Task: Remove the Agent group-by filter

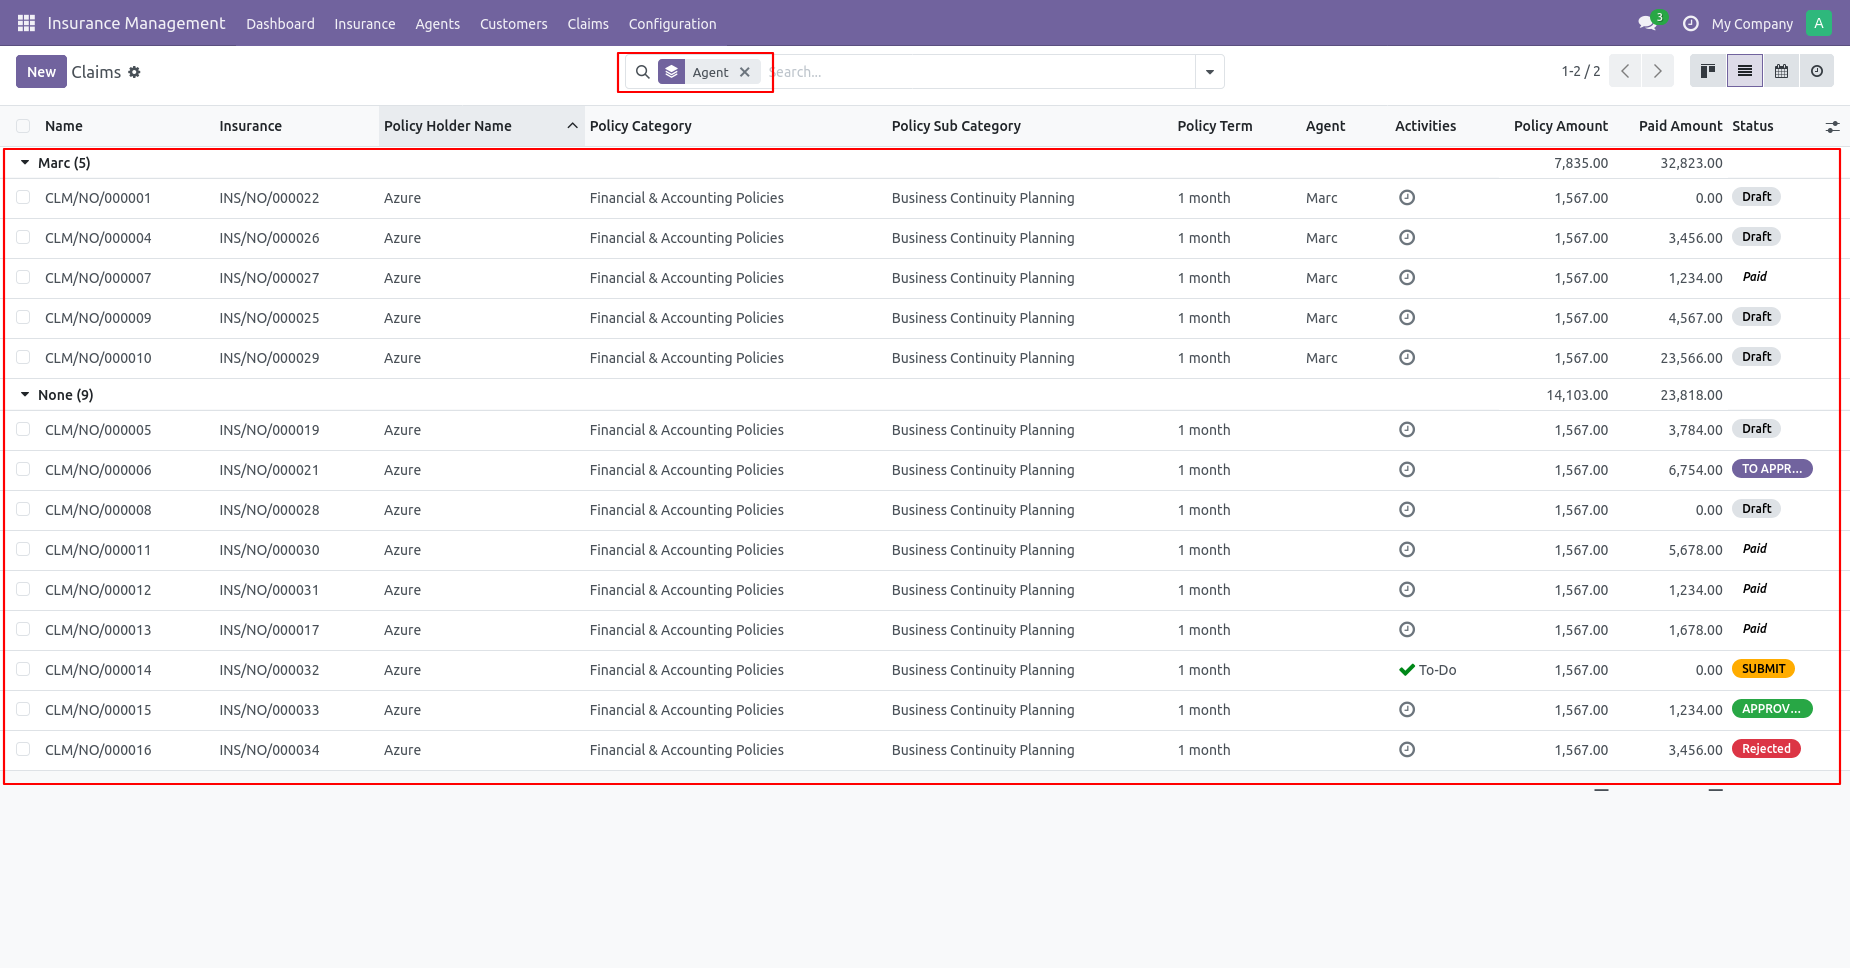Action: [745, 72]
